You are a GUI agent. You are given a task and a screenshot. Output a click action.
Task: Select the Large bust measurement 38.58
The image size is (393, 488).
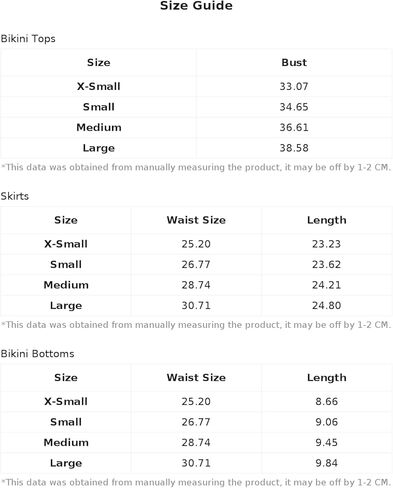(x=294, y=148)
